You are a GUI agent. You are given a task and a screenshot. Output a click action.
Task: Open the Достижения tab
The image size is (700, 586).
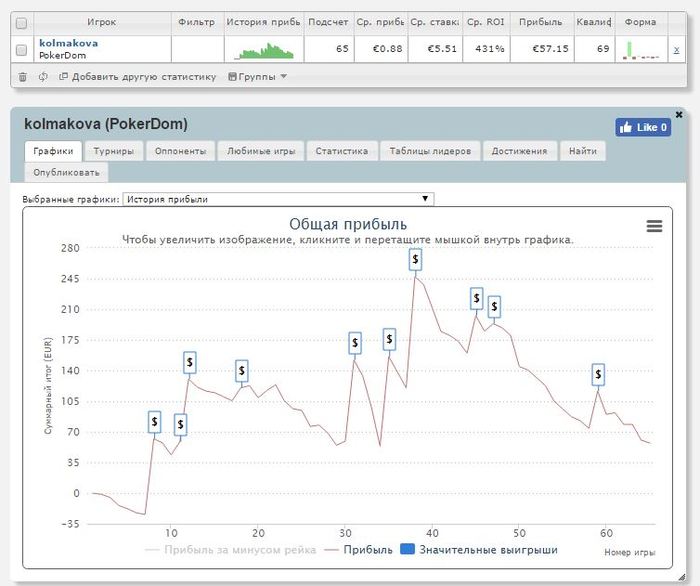pyautogui.click(x=519, y=151)
